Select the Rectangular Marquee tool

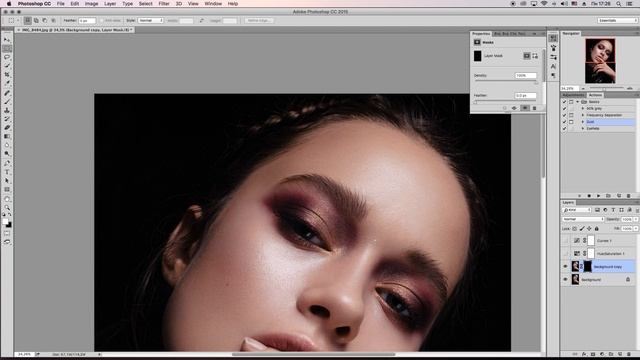[7, 49]
